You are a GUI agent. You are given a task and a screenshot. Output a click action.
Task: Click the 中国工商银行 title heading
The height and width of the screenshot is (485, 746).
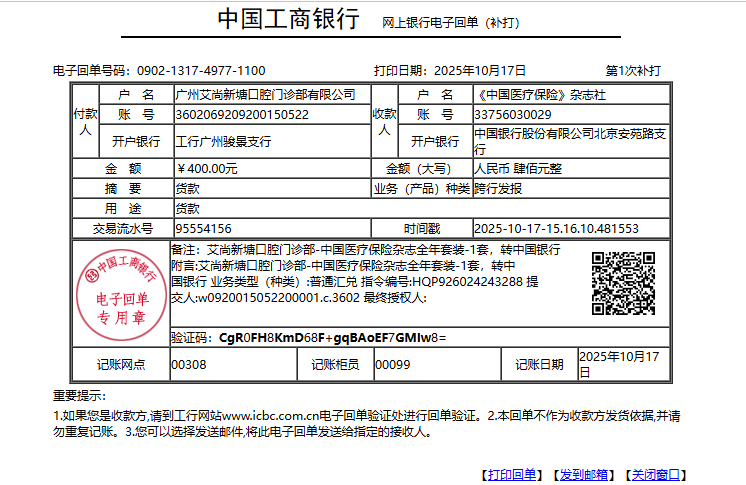[x=288, y=21]
